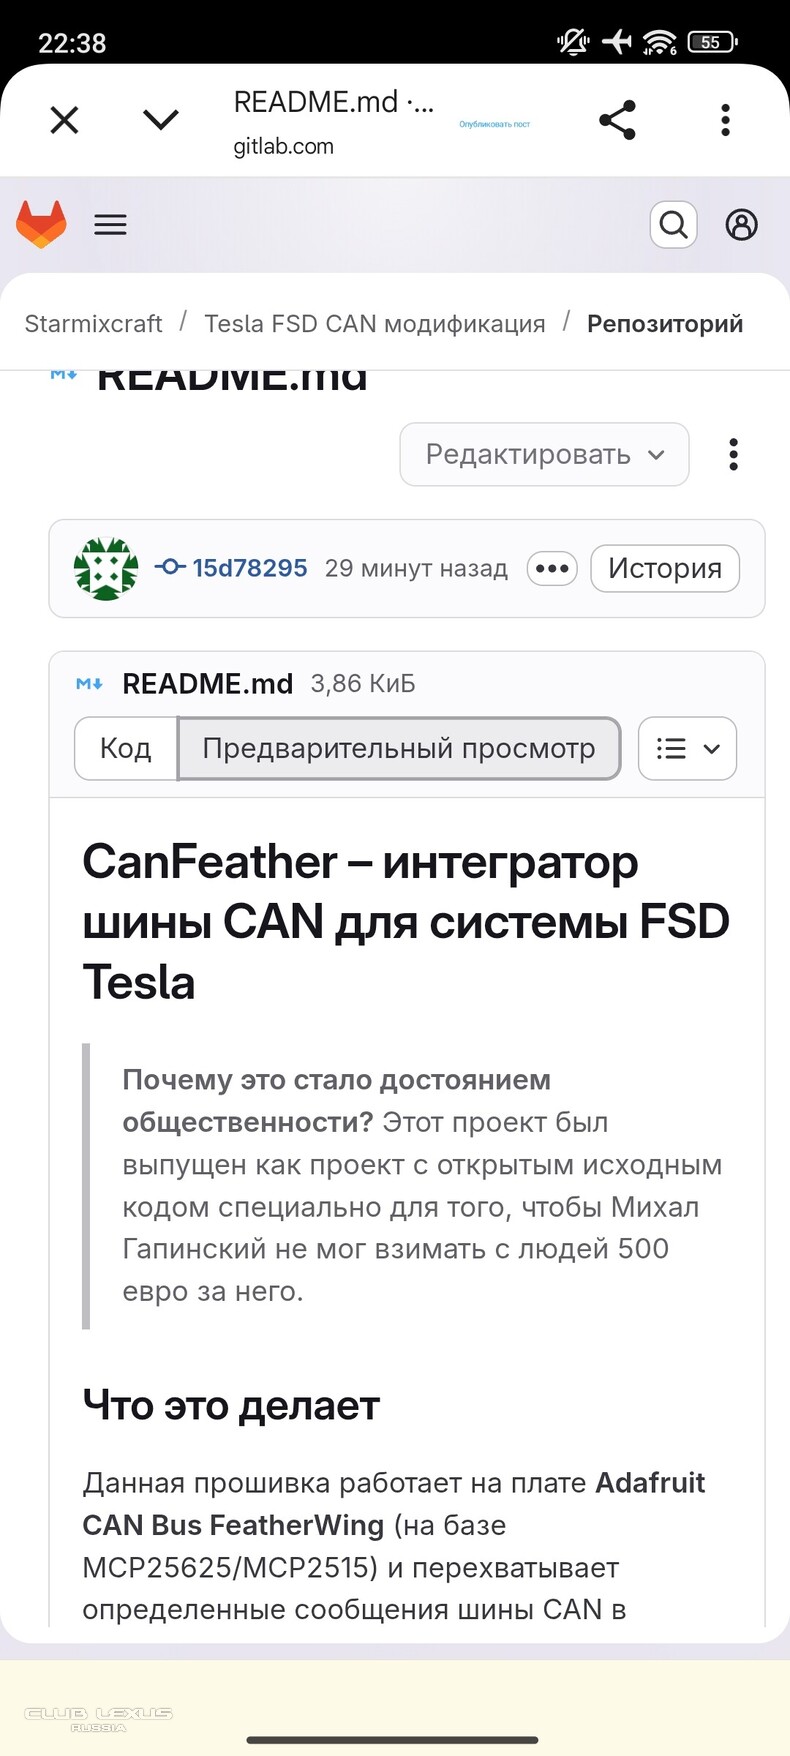Open the user avatar profile icon
Viewport: 790px width, 1756px height.
[742, 224]
